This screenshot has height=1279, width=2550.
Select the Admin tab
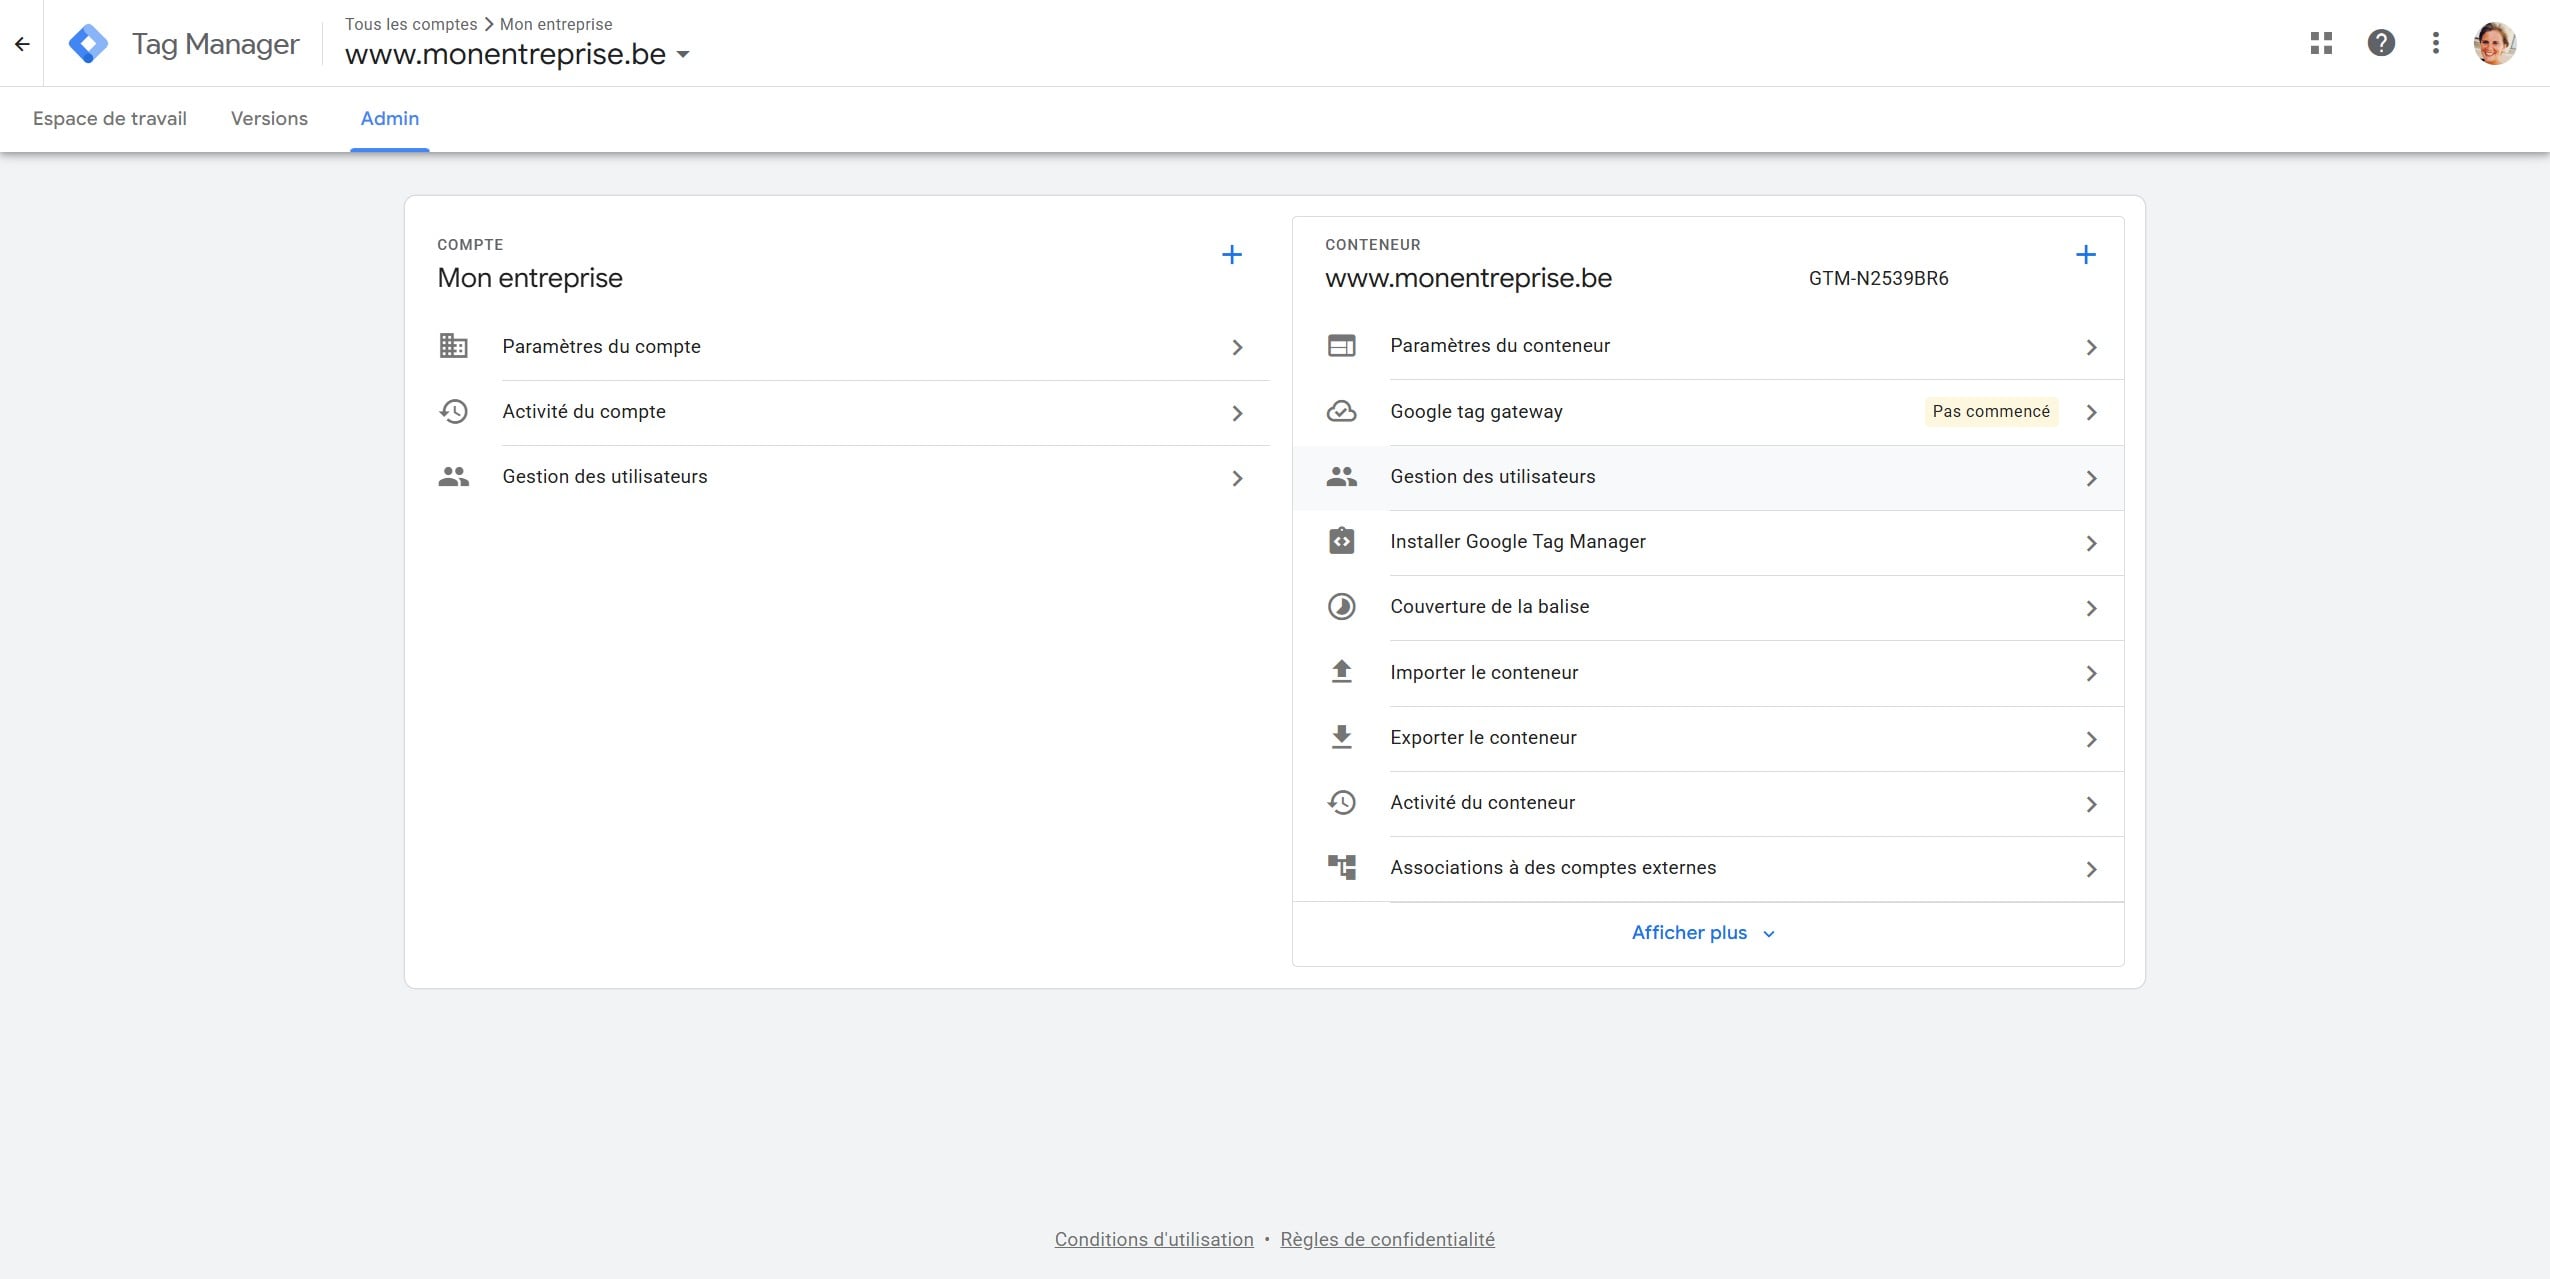[390, 118]
